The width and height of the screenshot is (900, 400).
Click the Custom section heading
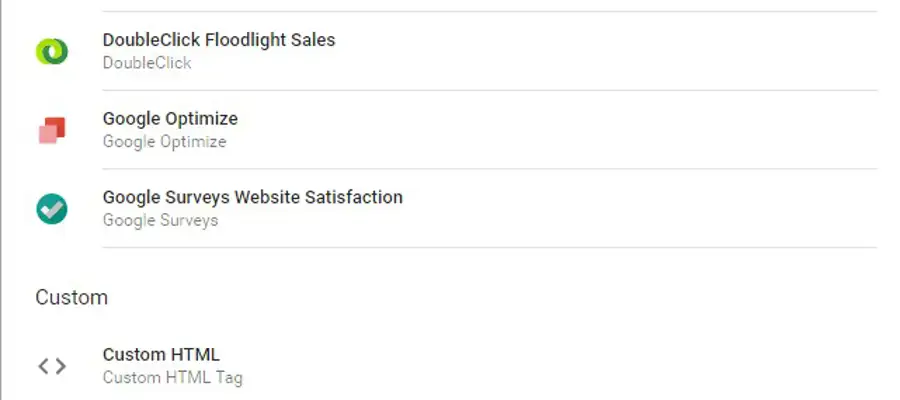(72, 298)
